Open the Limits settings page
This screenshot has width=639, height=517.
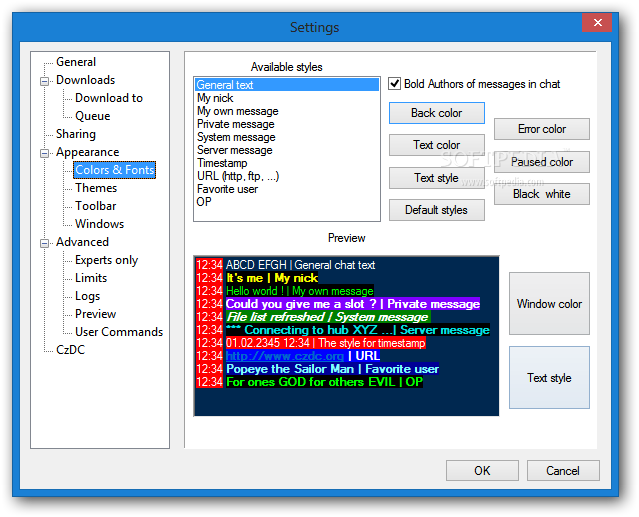click(x=91, y=278)
